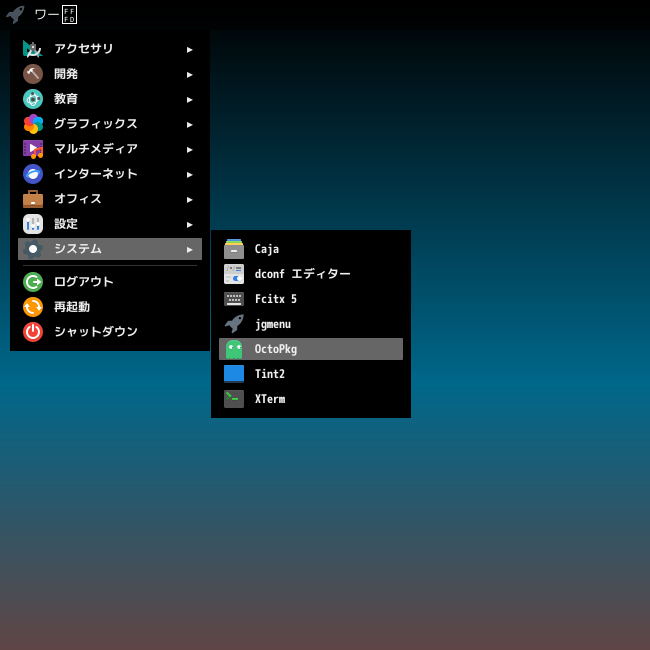Expand the インターネット submenu arrow
Image resolution: width=650 pixels, height=650 pixels.
click(x=189, y=175)
